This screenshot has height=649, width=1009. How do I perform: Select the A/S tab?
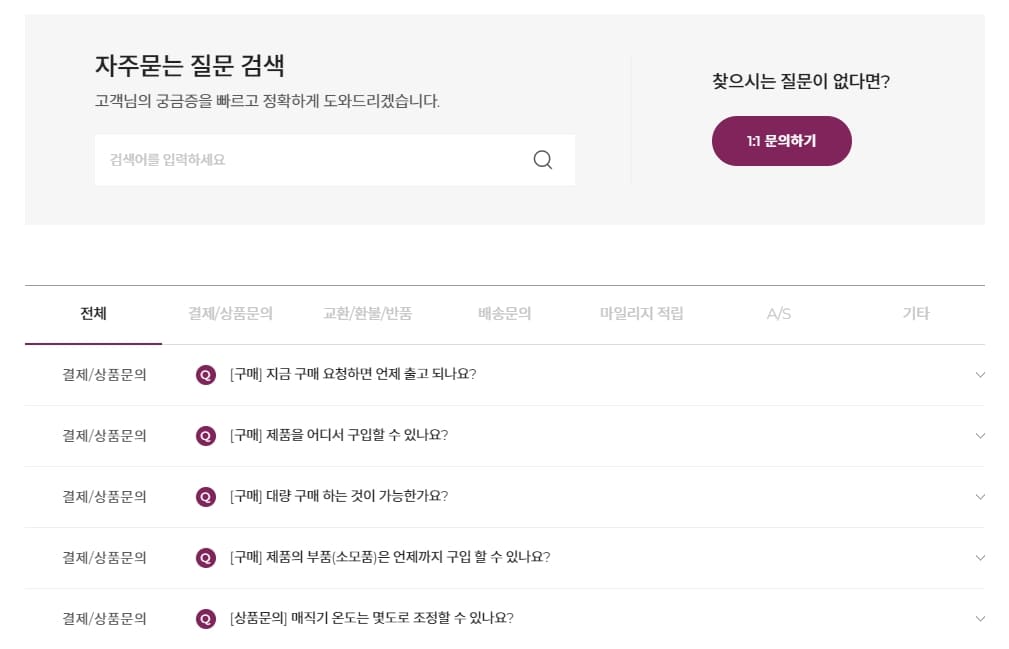(777, 313)
